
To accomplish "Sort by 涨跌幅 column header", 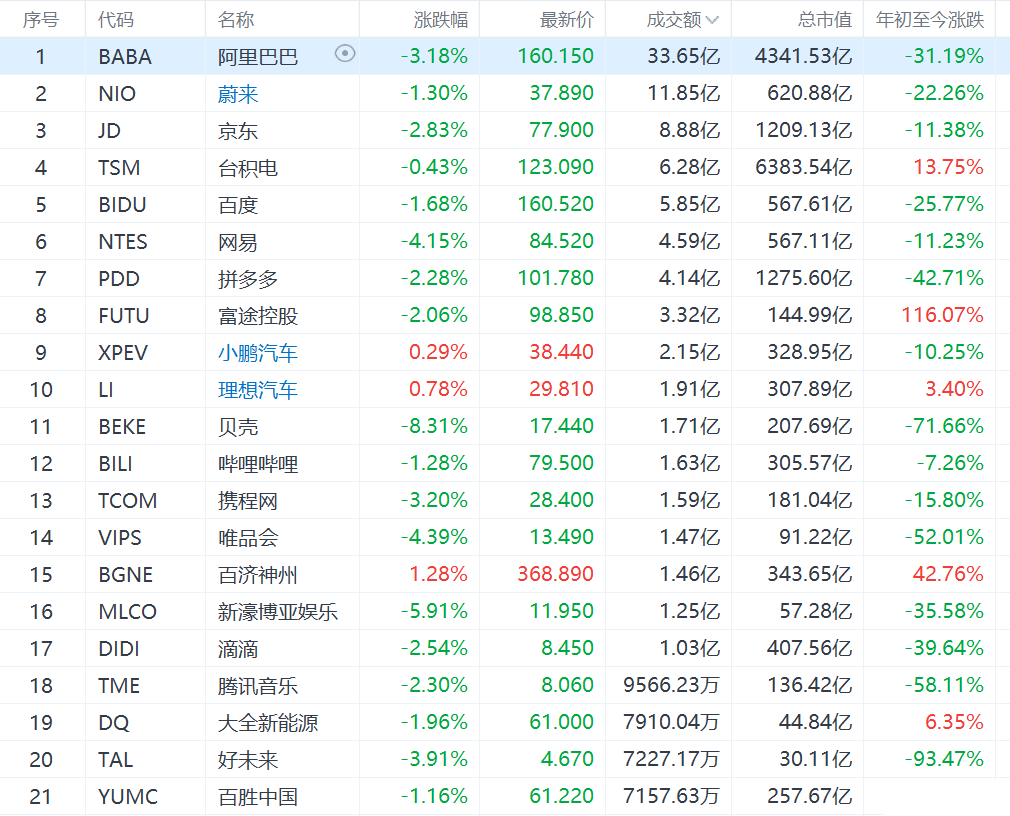I will point(441,20).
